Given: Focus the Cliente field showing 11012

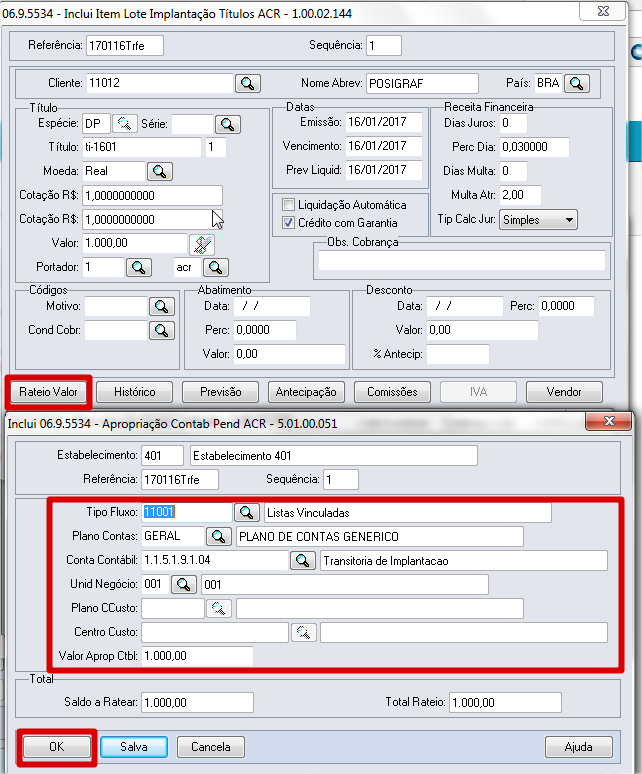Looking at the screenshot, I should tap(159, 83).
